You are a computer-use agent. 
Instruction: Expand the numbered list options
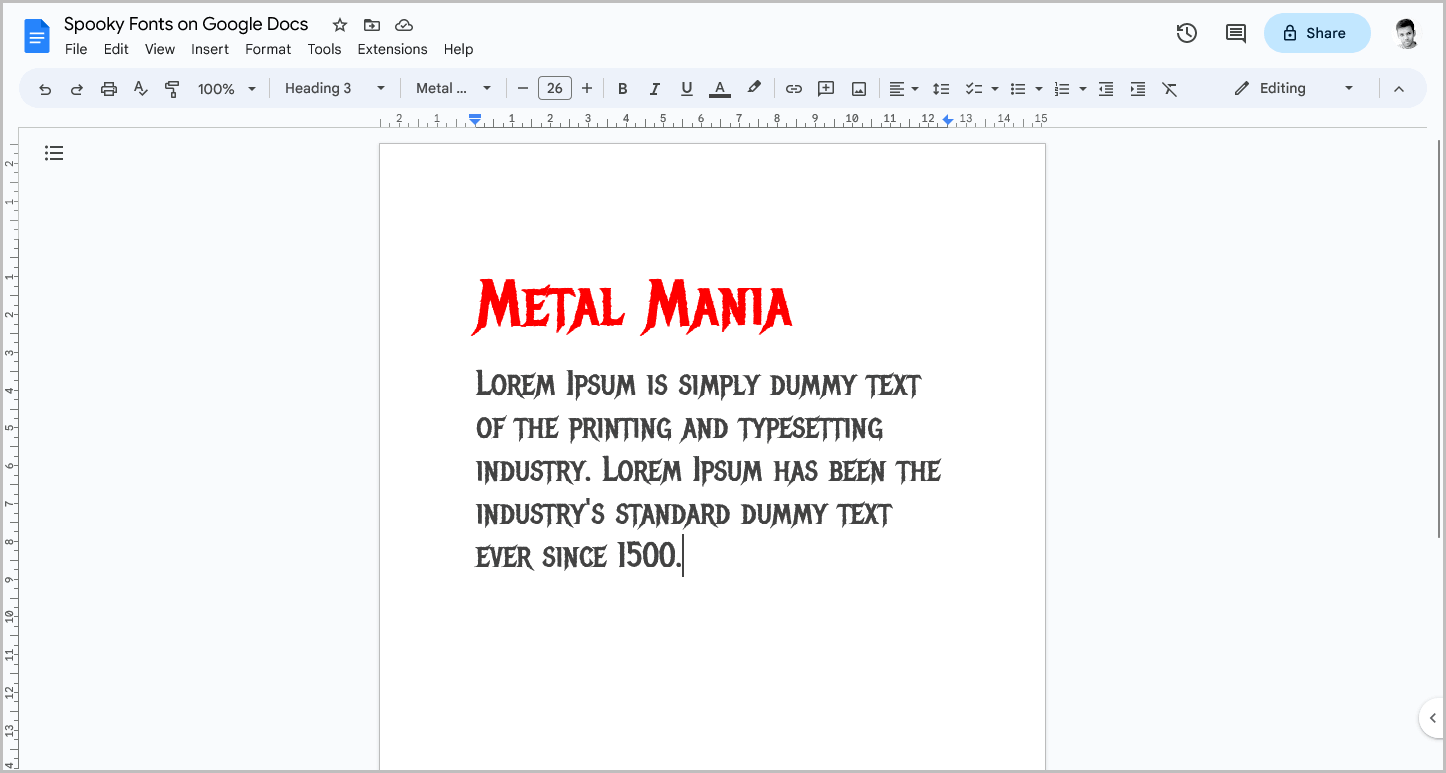pos(1082,88)
